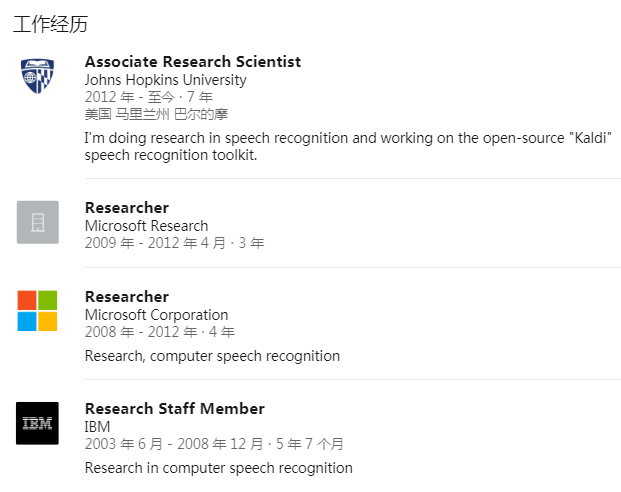The width and height of the screenshot is (621, 492).
Task: Click the Johns Hopkins University shield logo
Action: click(37, 76)
